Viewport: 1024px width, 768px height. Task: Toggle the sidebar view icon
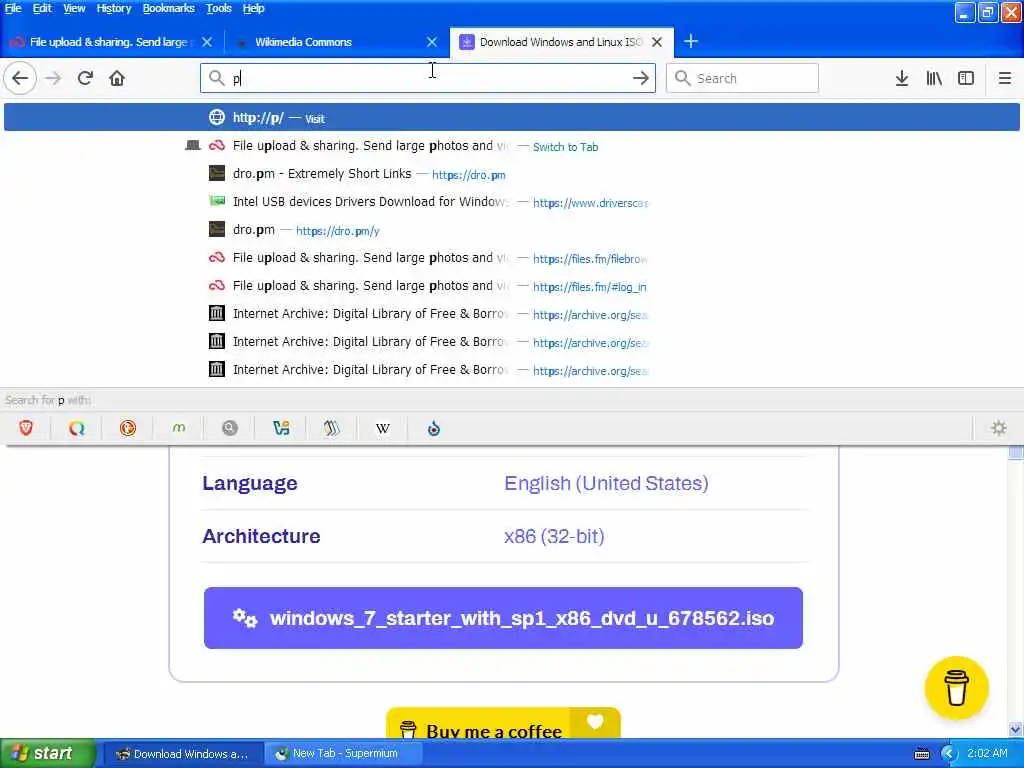(x=966, y=78)
